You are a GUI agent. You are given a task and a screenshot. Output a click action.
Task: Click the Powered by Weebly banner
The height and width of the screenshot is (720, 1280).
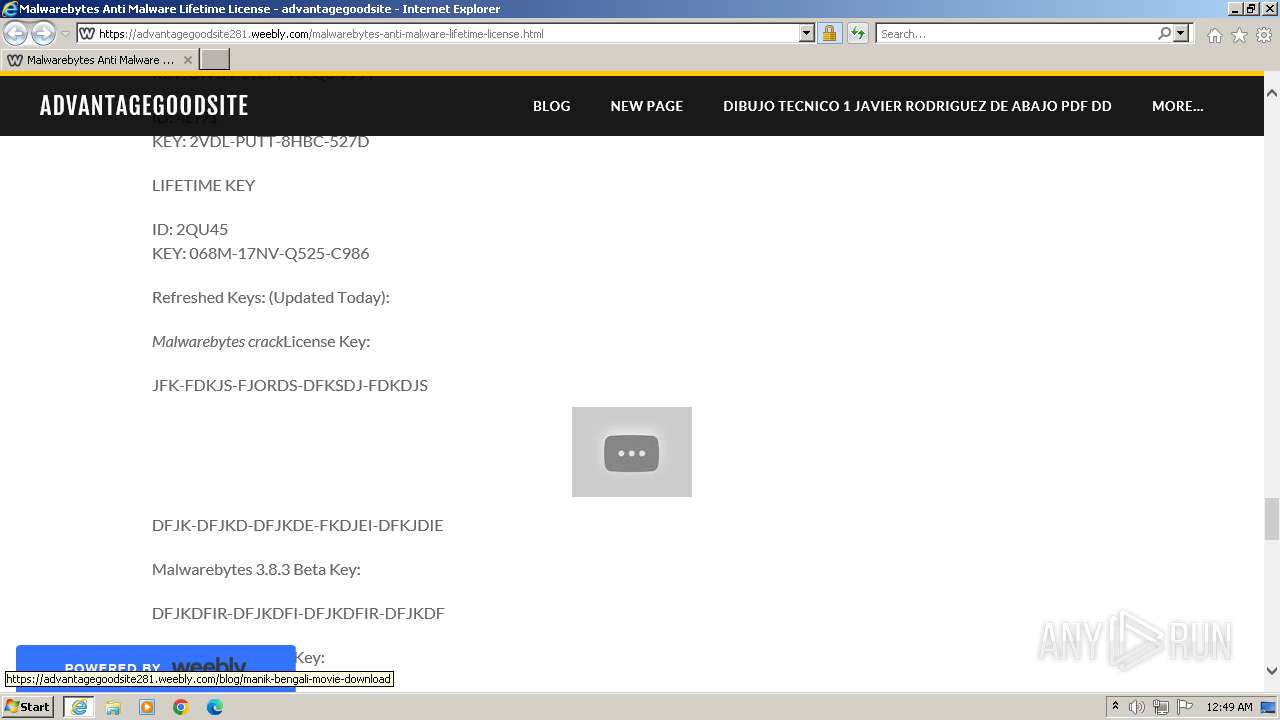point(155,667)
